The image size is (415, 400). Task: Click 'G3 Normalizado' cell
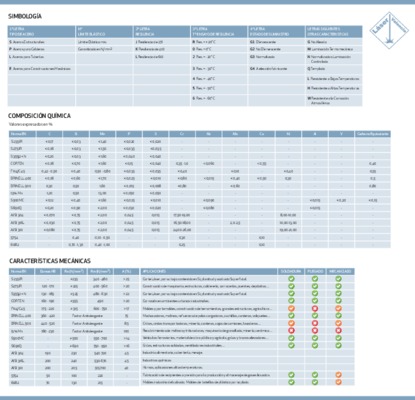(x=276, y=59)
